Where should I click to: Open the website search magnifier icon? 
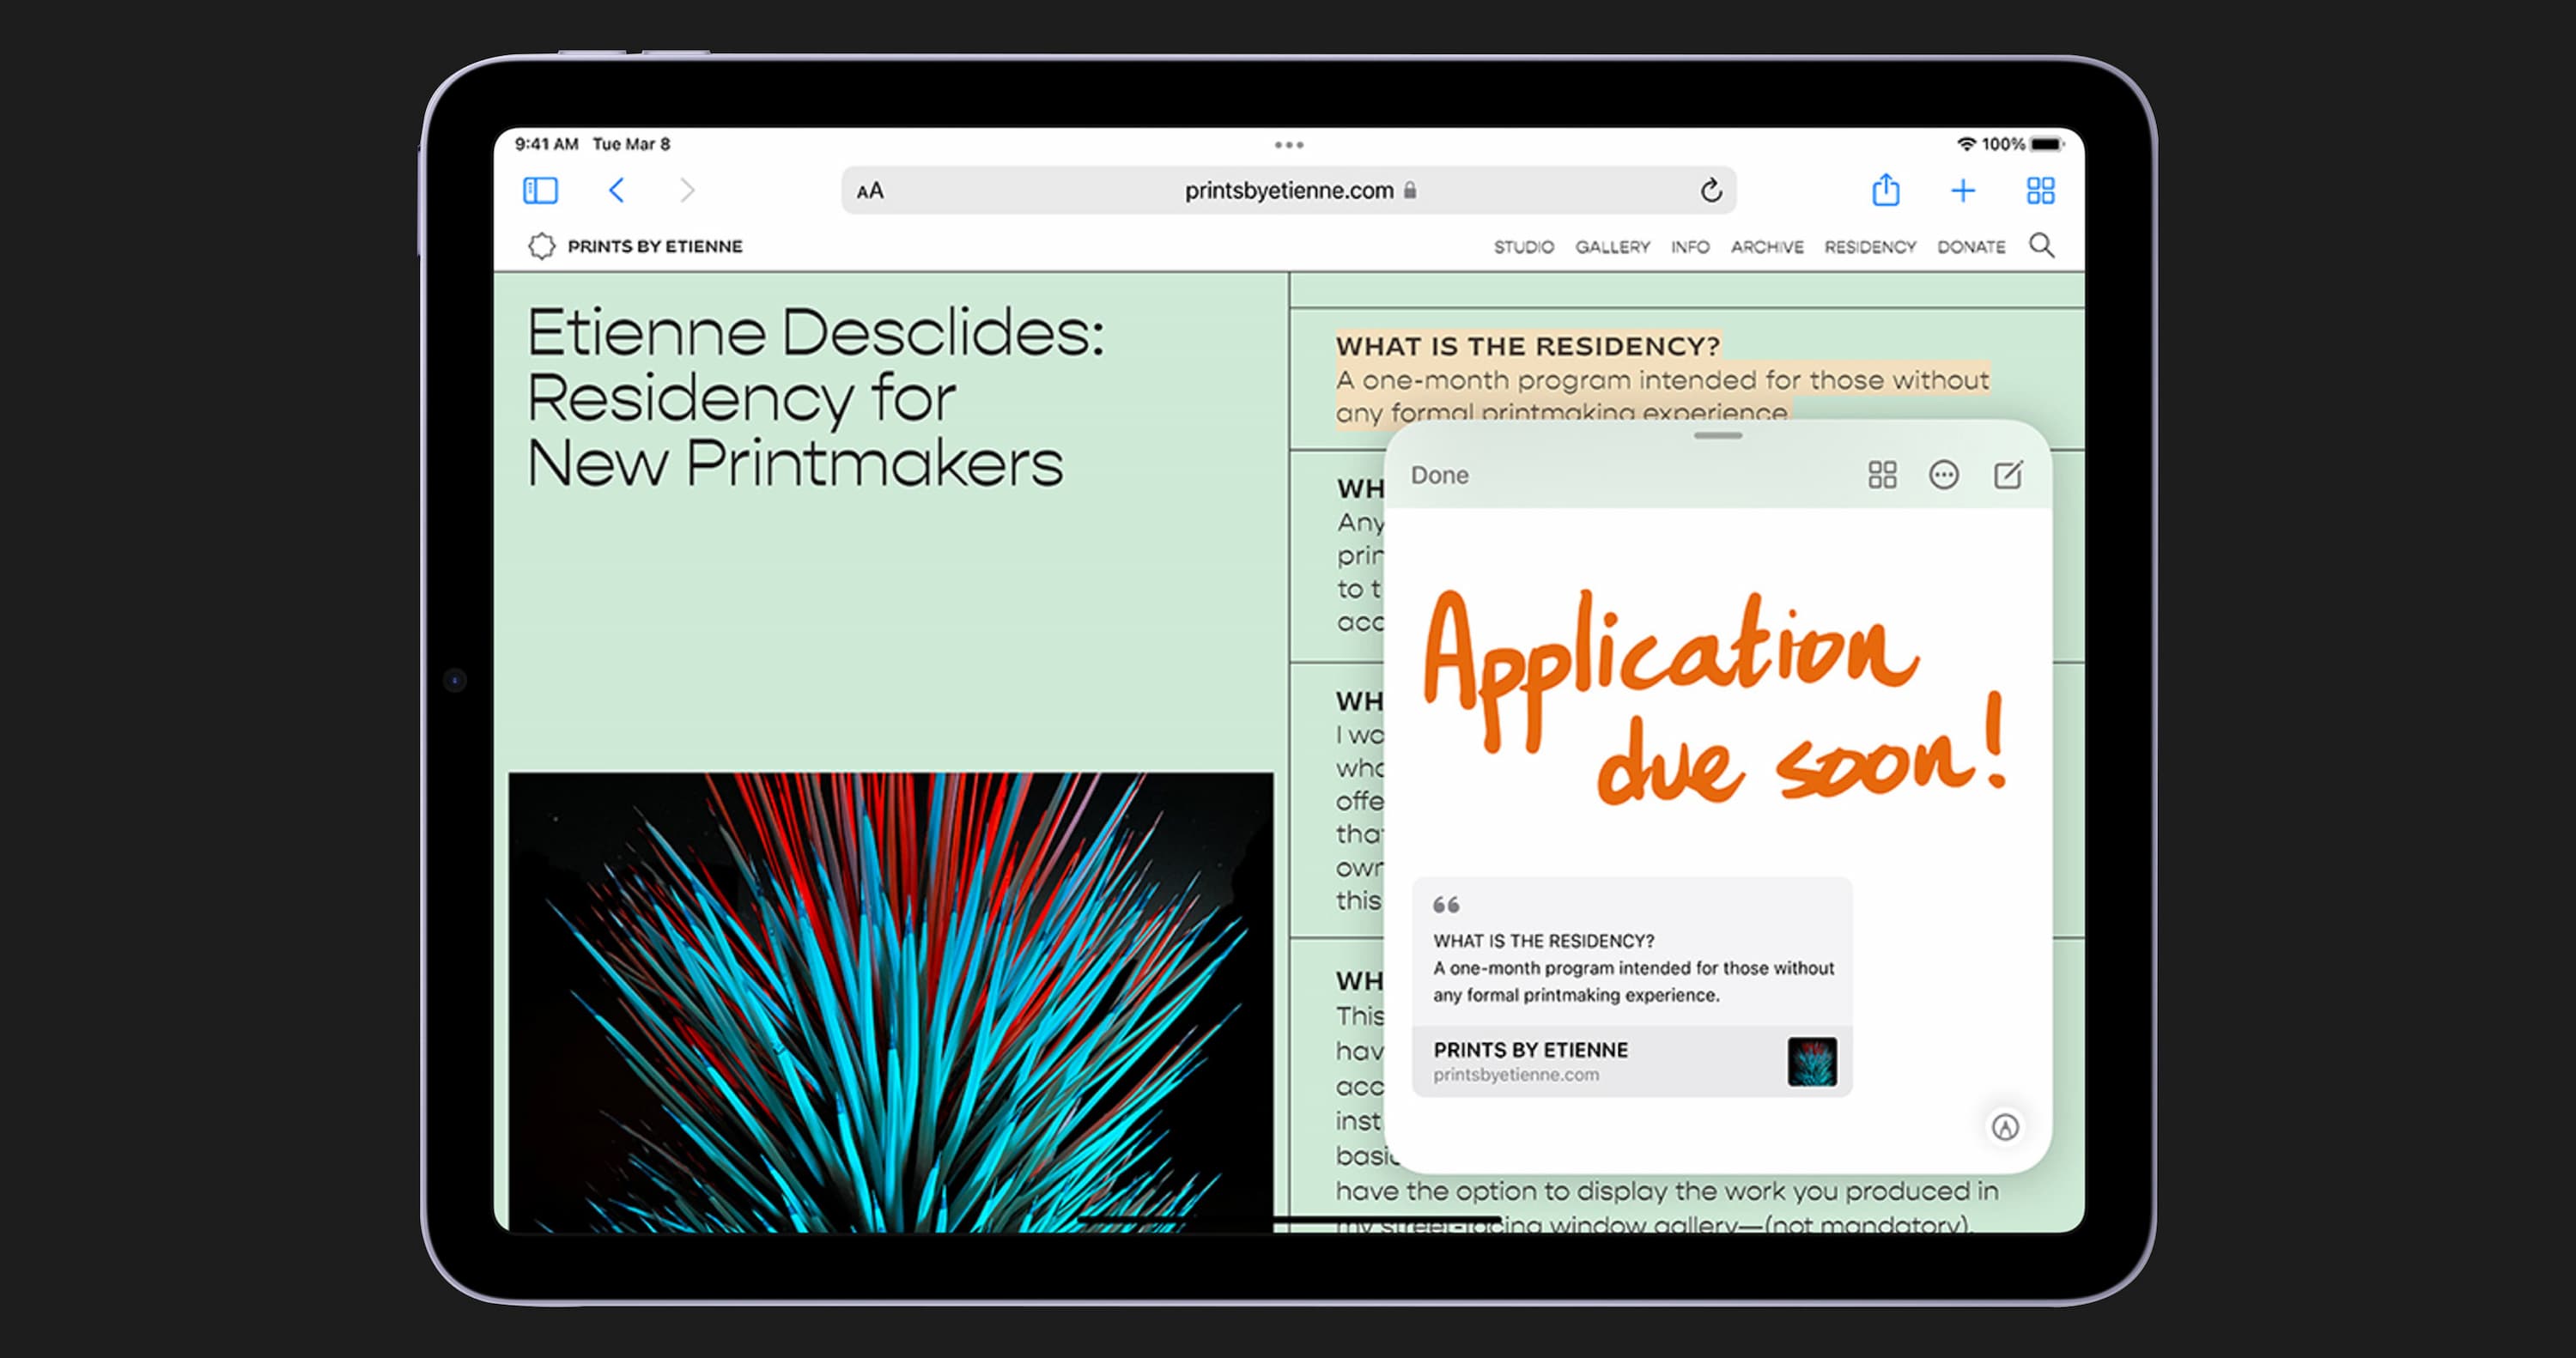point(2041,246)
